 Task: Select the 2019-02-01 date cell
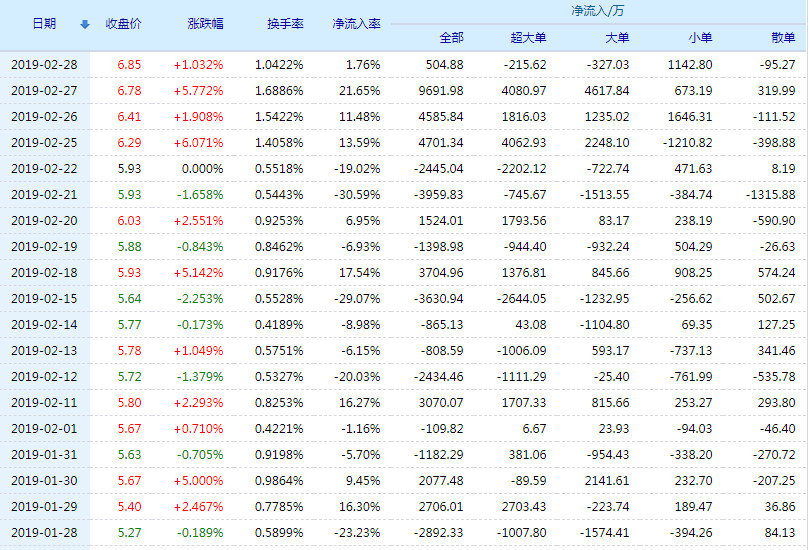[44, 429]
